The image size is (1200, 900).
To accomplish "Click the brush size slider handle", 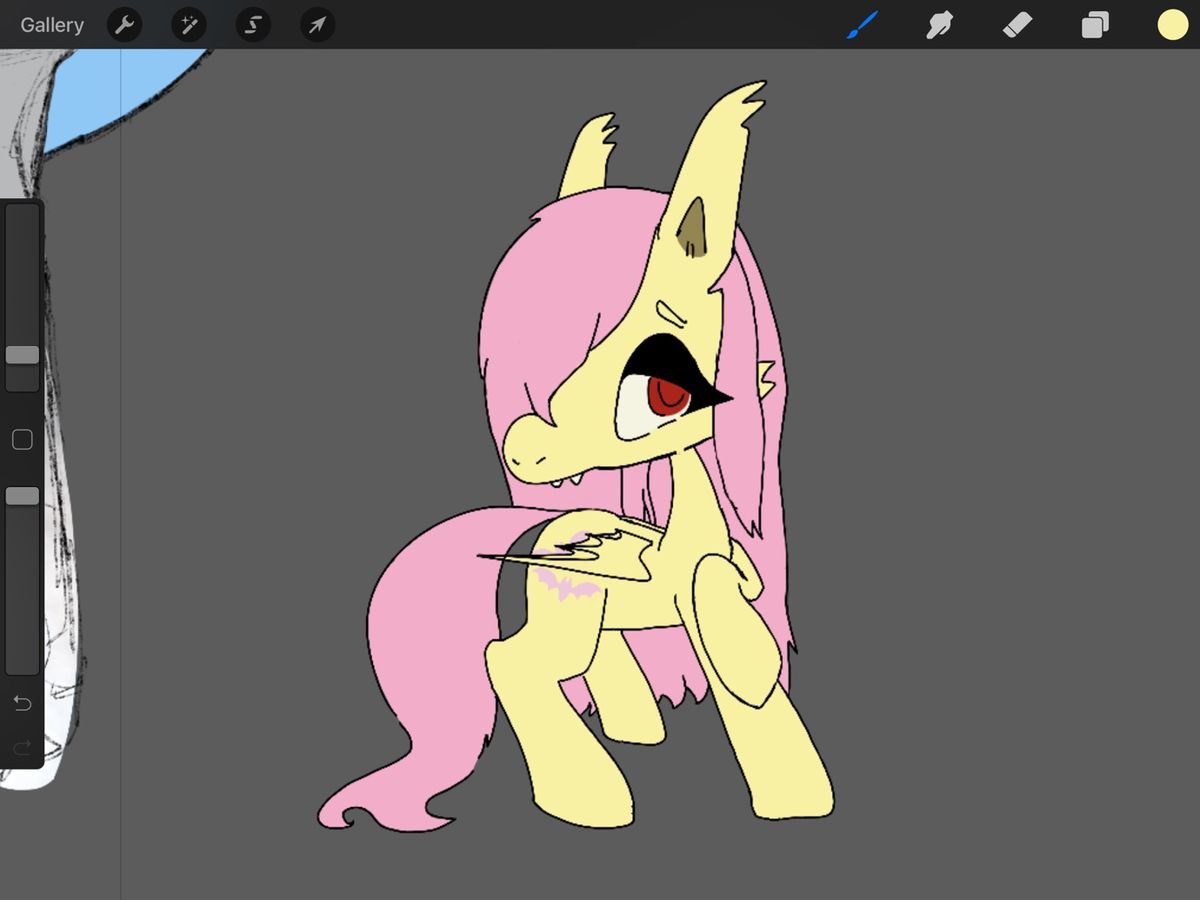I will (x=22, y=355).
